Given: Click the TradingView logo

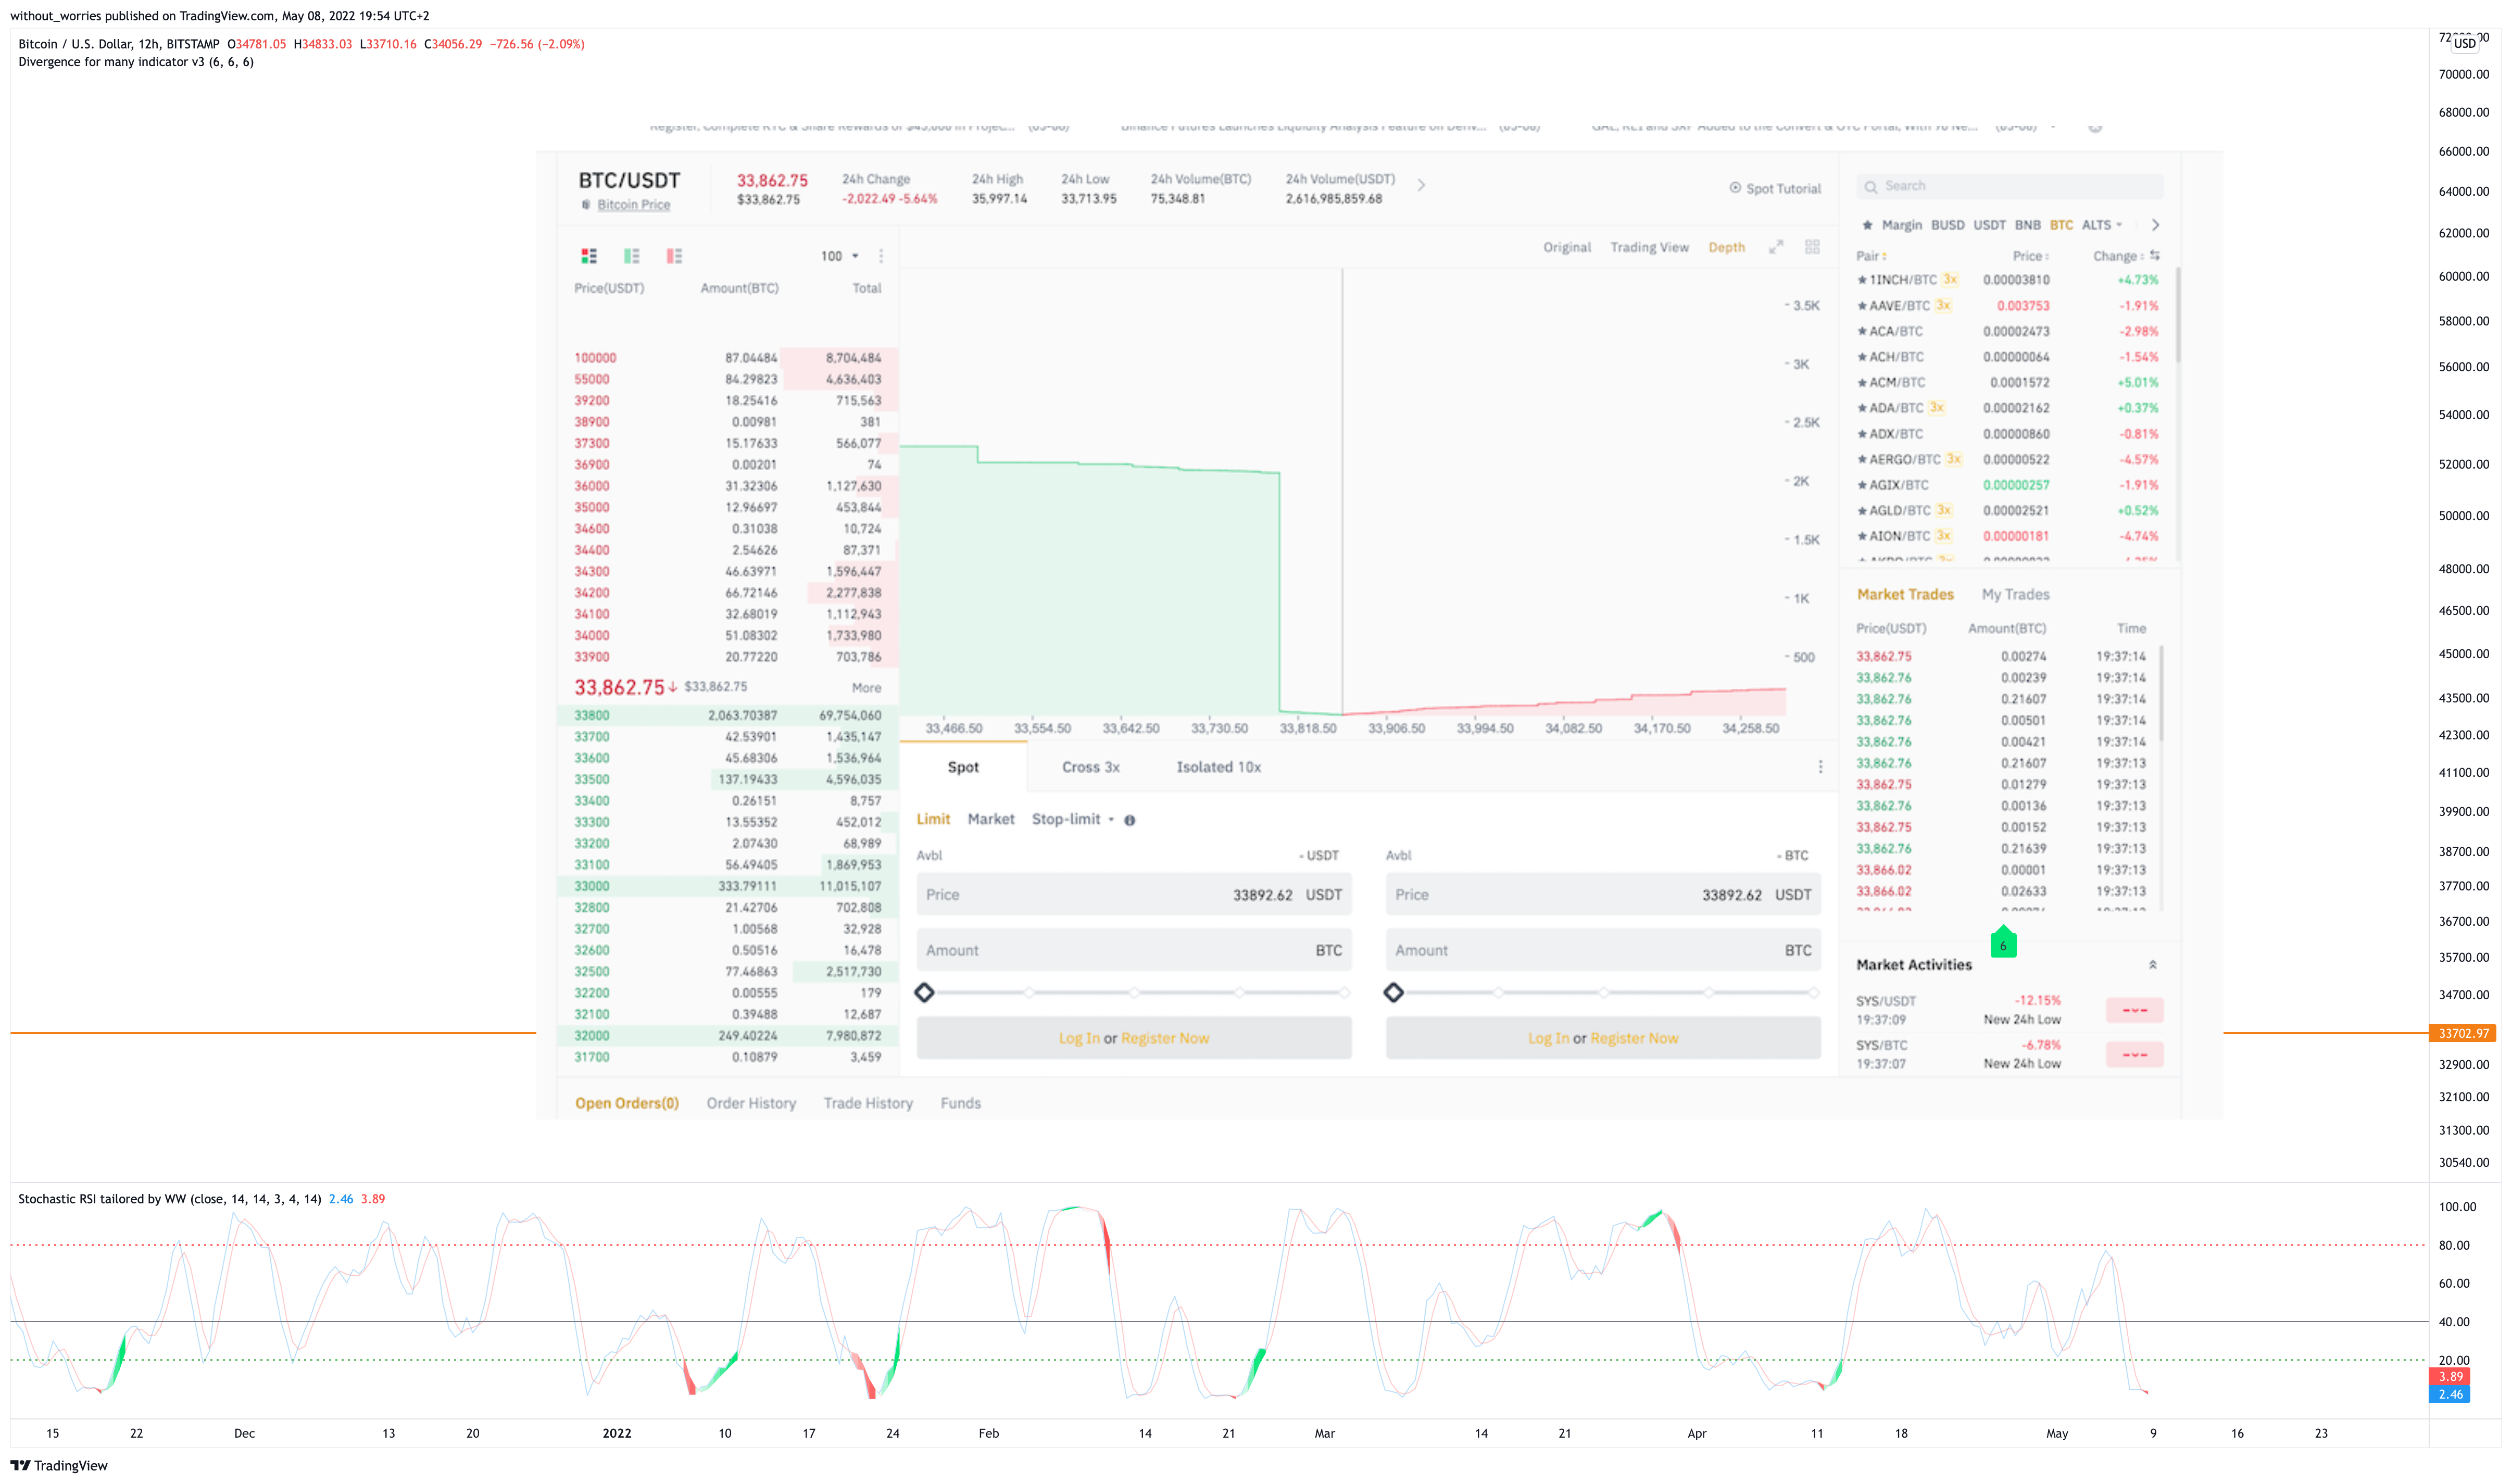Looking at the screenshot, I should point(59,1465).
